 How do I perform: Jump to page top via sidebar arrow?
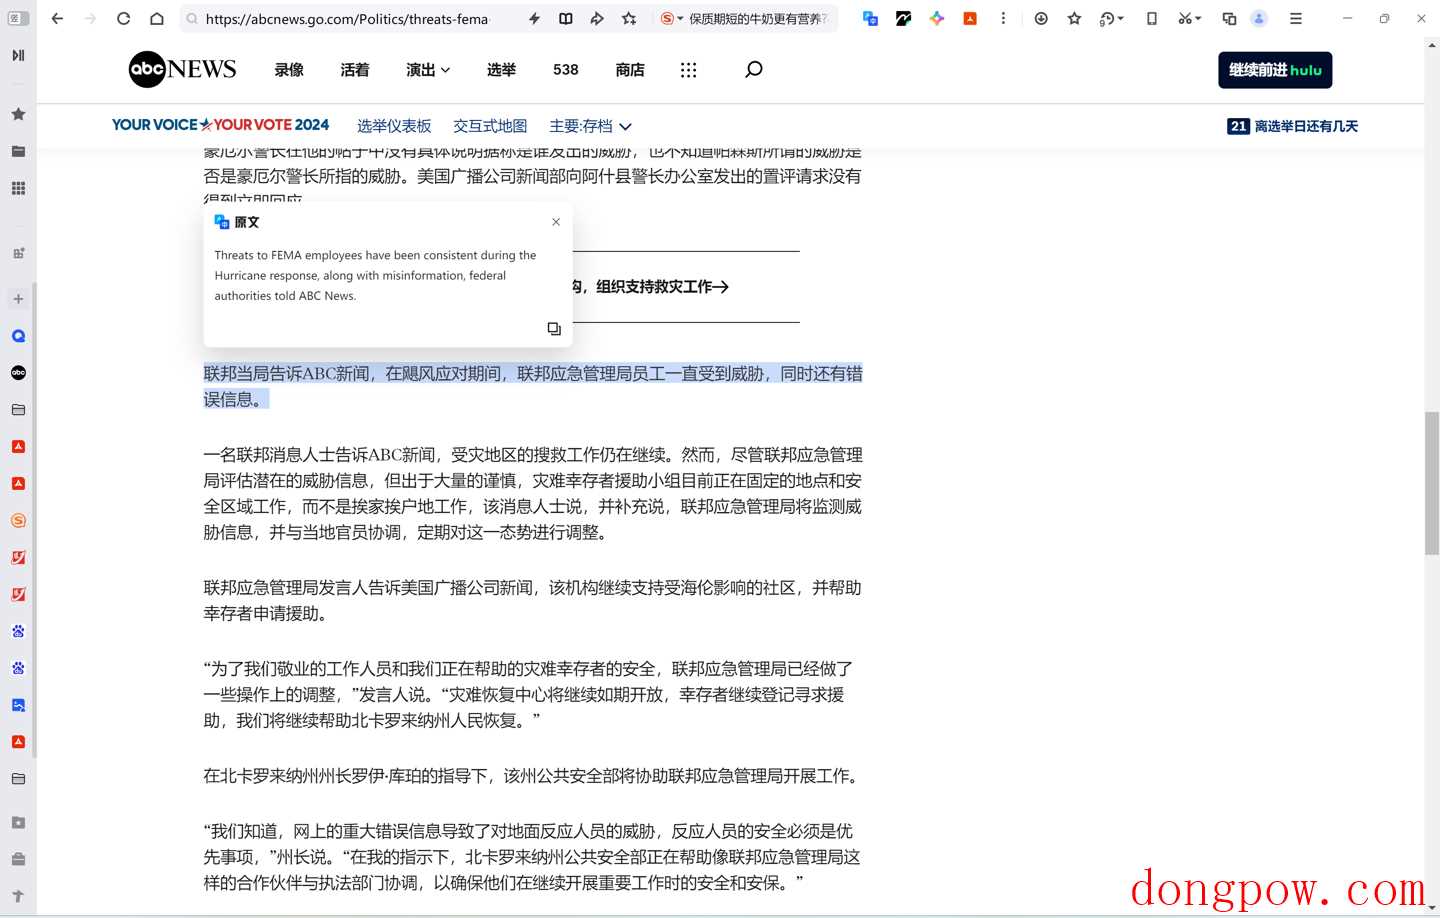coord(18,896)
